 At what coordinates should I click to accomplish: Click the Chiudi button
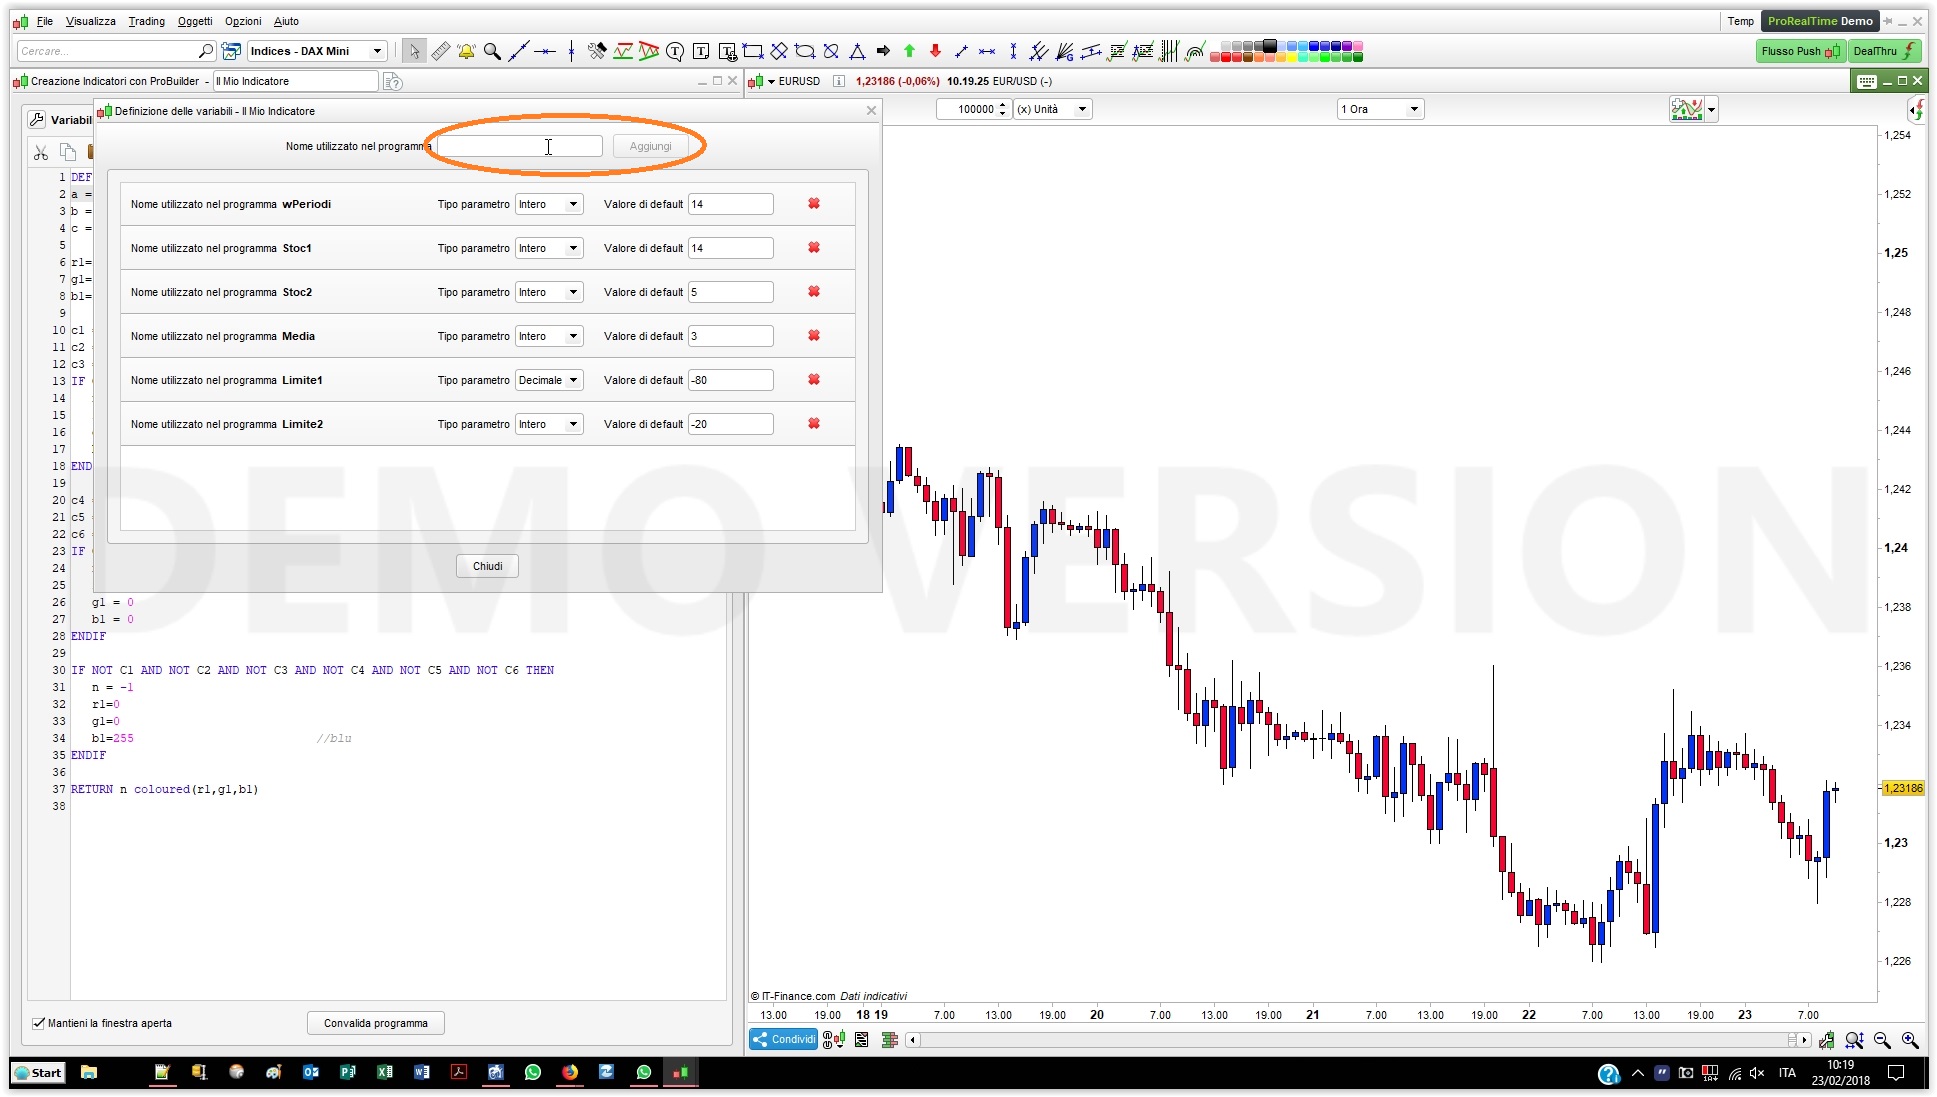tap(487, 566)
